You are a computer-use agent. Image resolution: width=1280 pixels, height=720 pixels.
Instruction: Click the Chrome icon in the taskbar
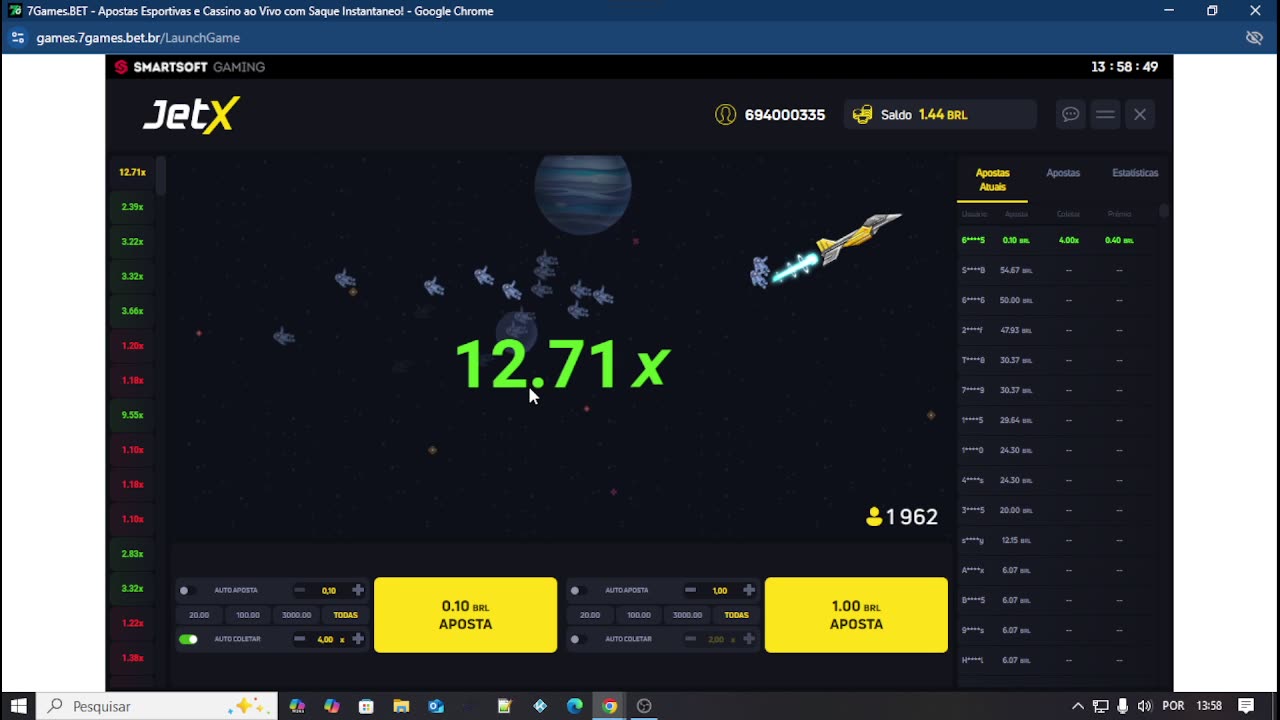pyautogui.click(x=609, y=706)
